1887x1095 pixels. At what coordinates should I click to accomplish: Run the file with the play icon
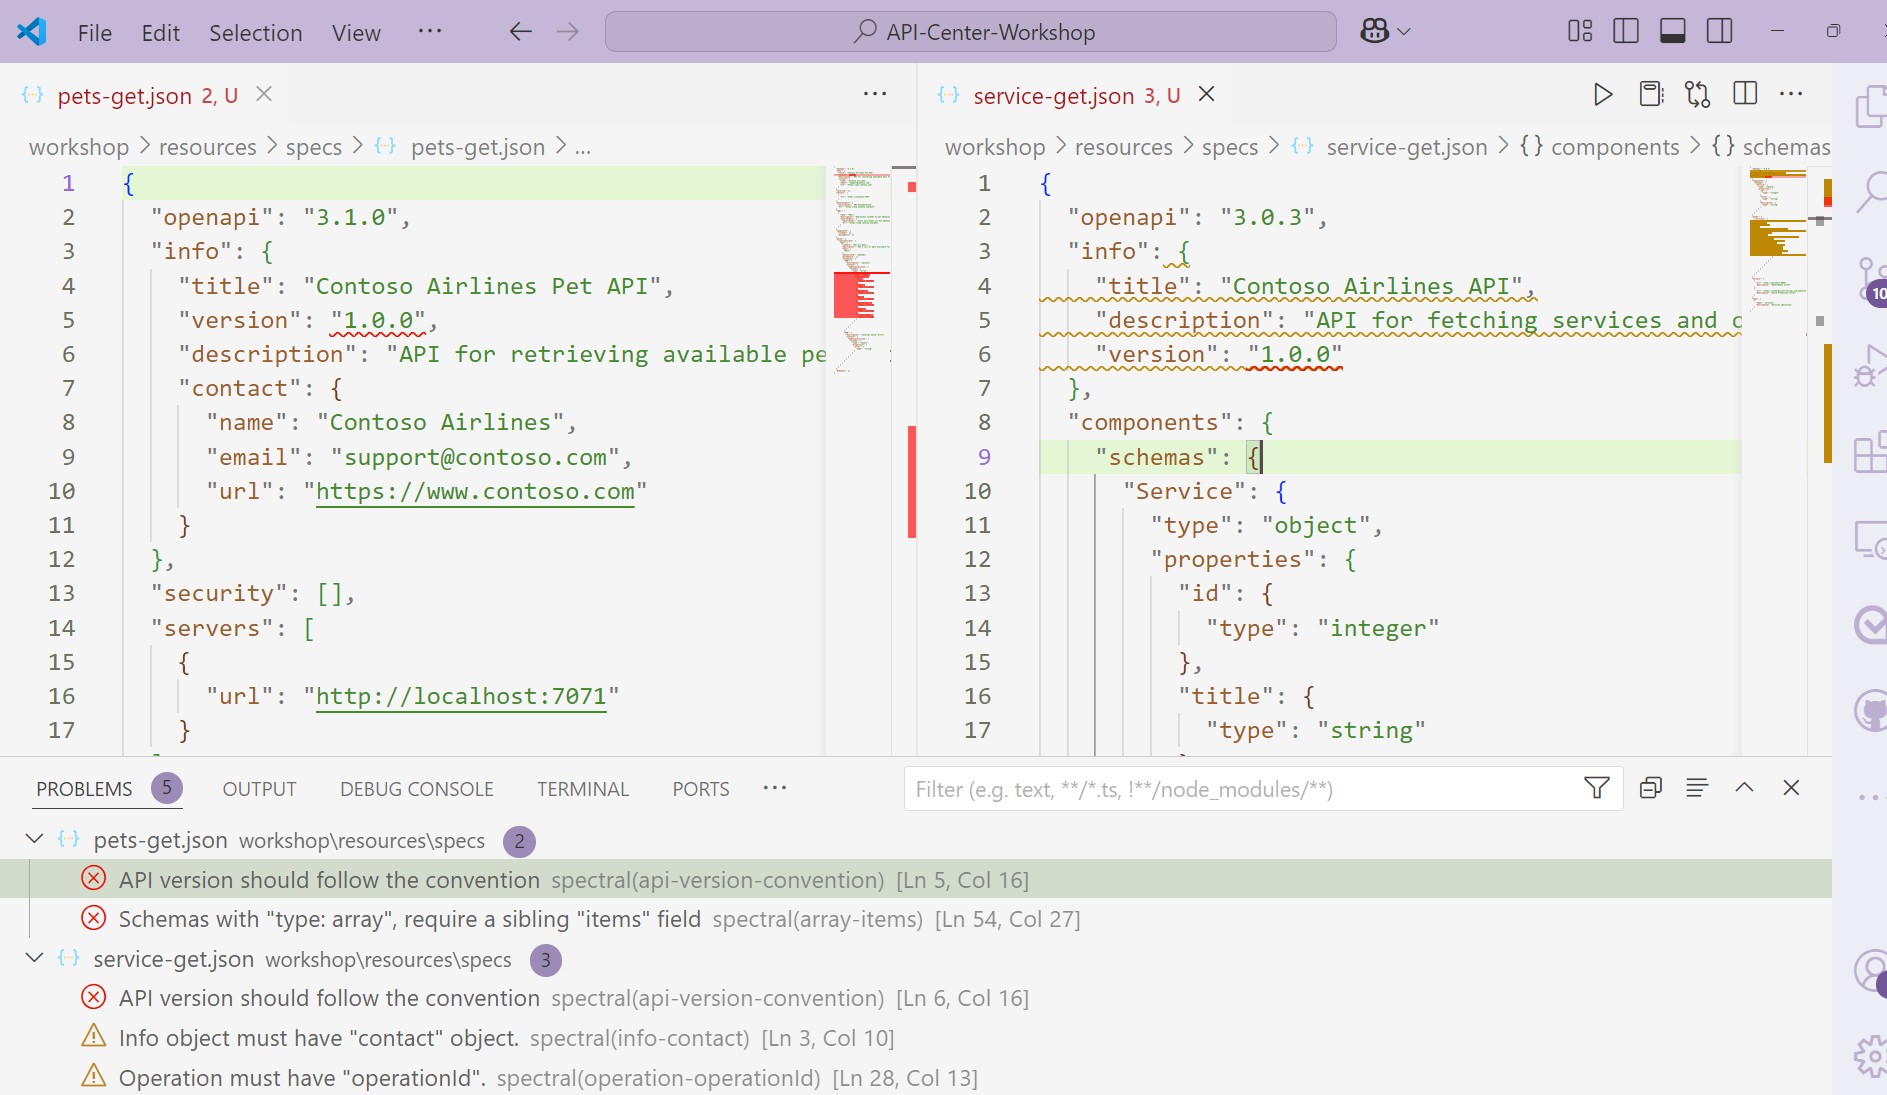[1603, 94]
